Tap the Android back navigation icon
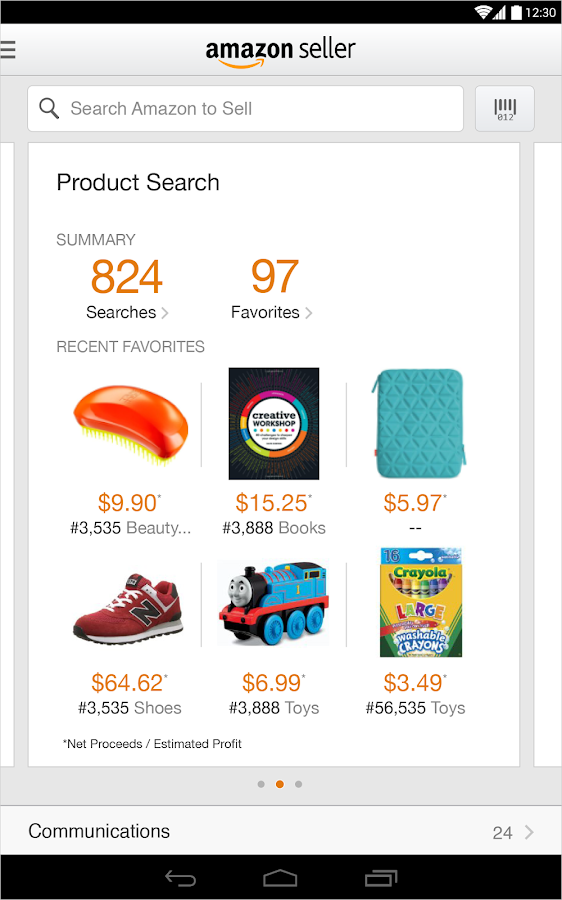562x900 pixels. point(180,878)
